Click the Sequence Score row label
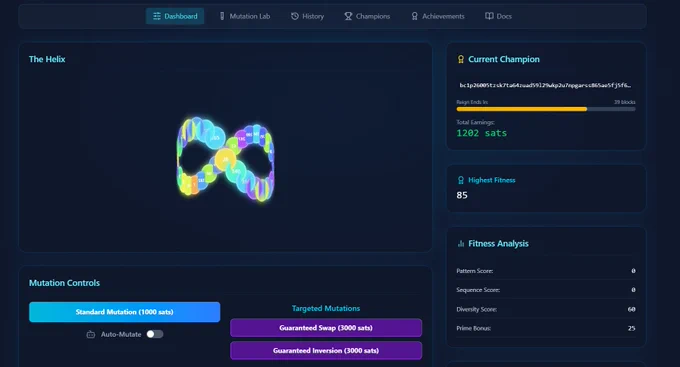 (x=478, y=290)
